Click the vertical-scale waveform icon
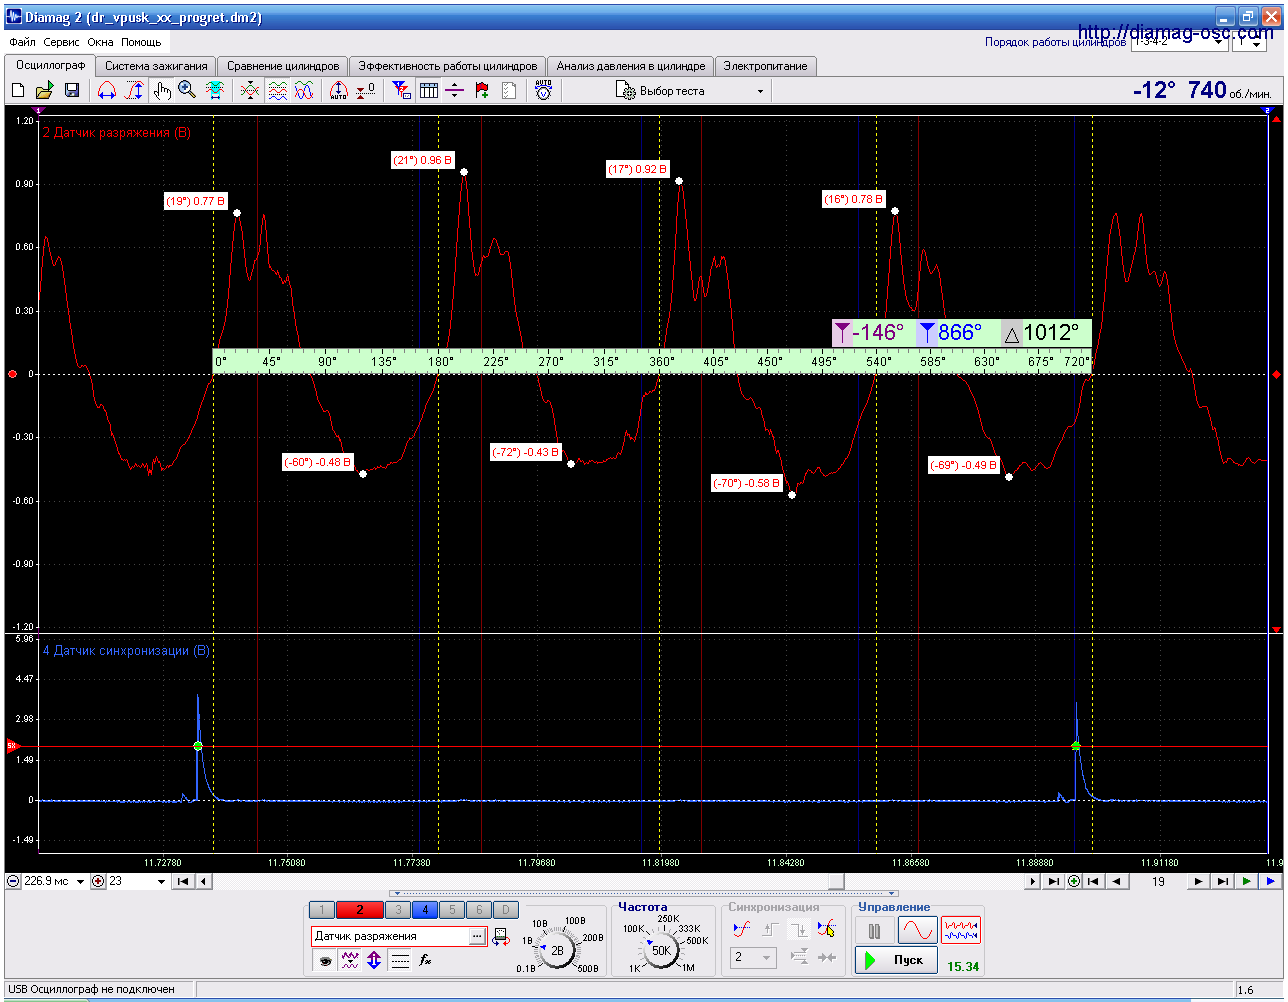 click(134, 91)
